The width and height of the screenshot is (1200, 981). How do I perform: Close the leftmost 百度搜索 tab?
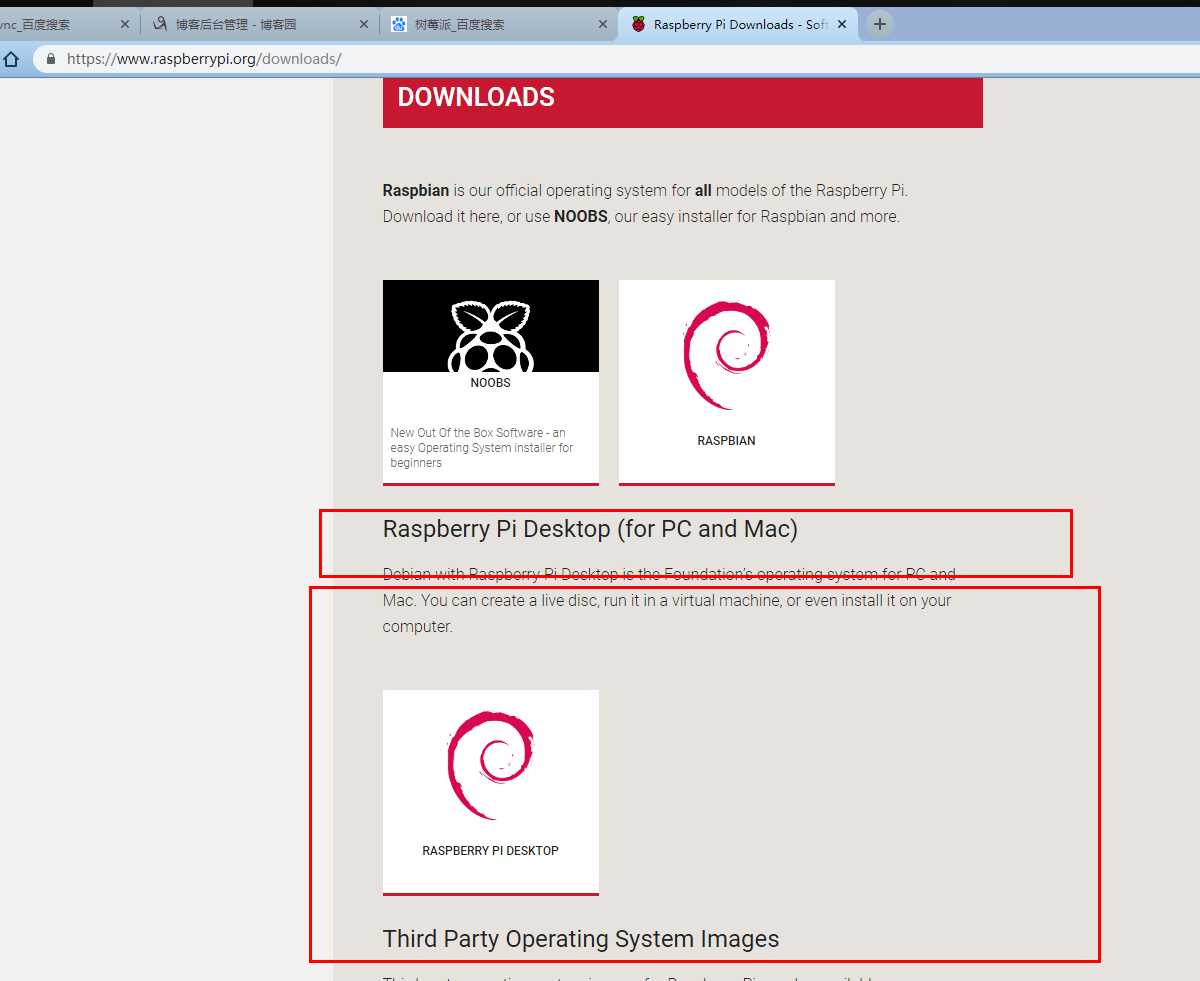click(x=125, y=24)
